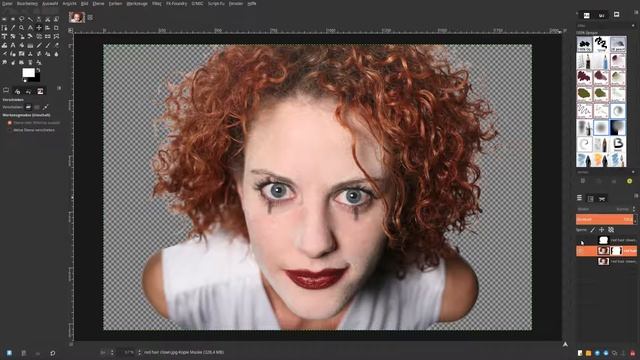Choose 'Ebene oder Hilfslinie auswählen' radio option

coord(10,122)
